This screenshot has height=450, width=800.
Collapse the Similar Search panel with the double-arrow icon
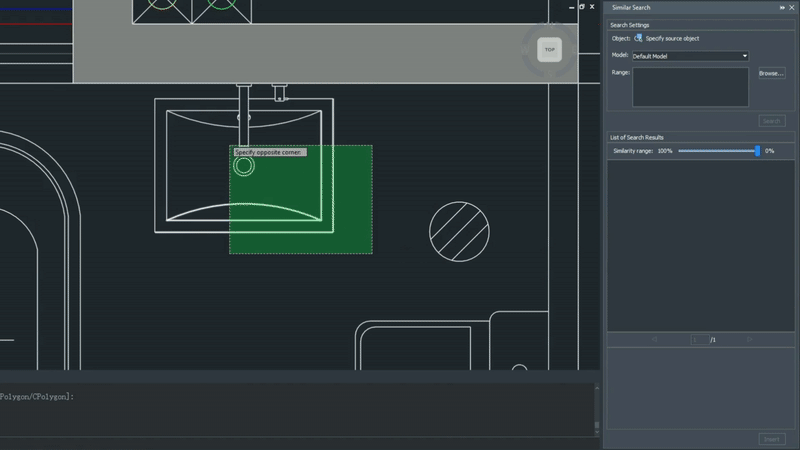(x=782, y=7)
